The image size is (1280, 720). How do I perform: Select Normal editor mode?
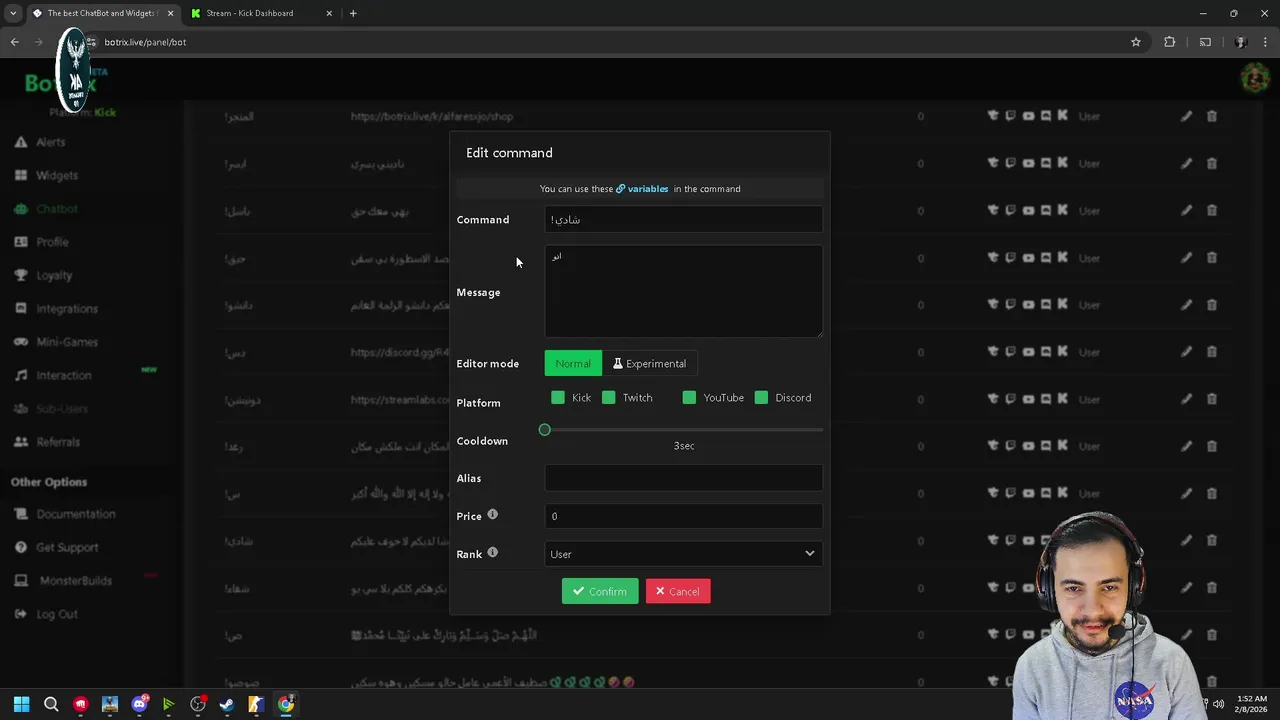(x=573, y=363)
